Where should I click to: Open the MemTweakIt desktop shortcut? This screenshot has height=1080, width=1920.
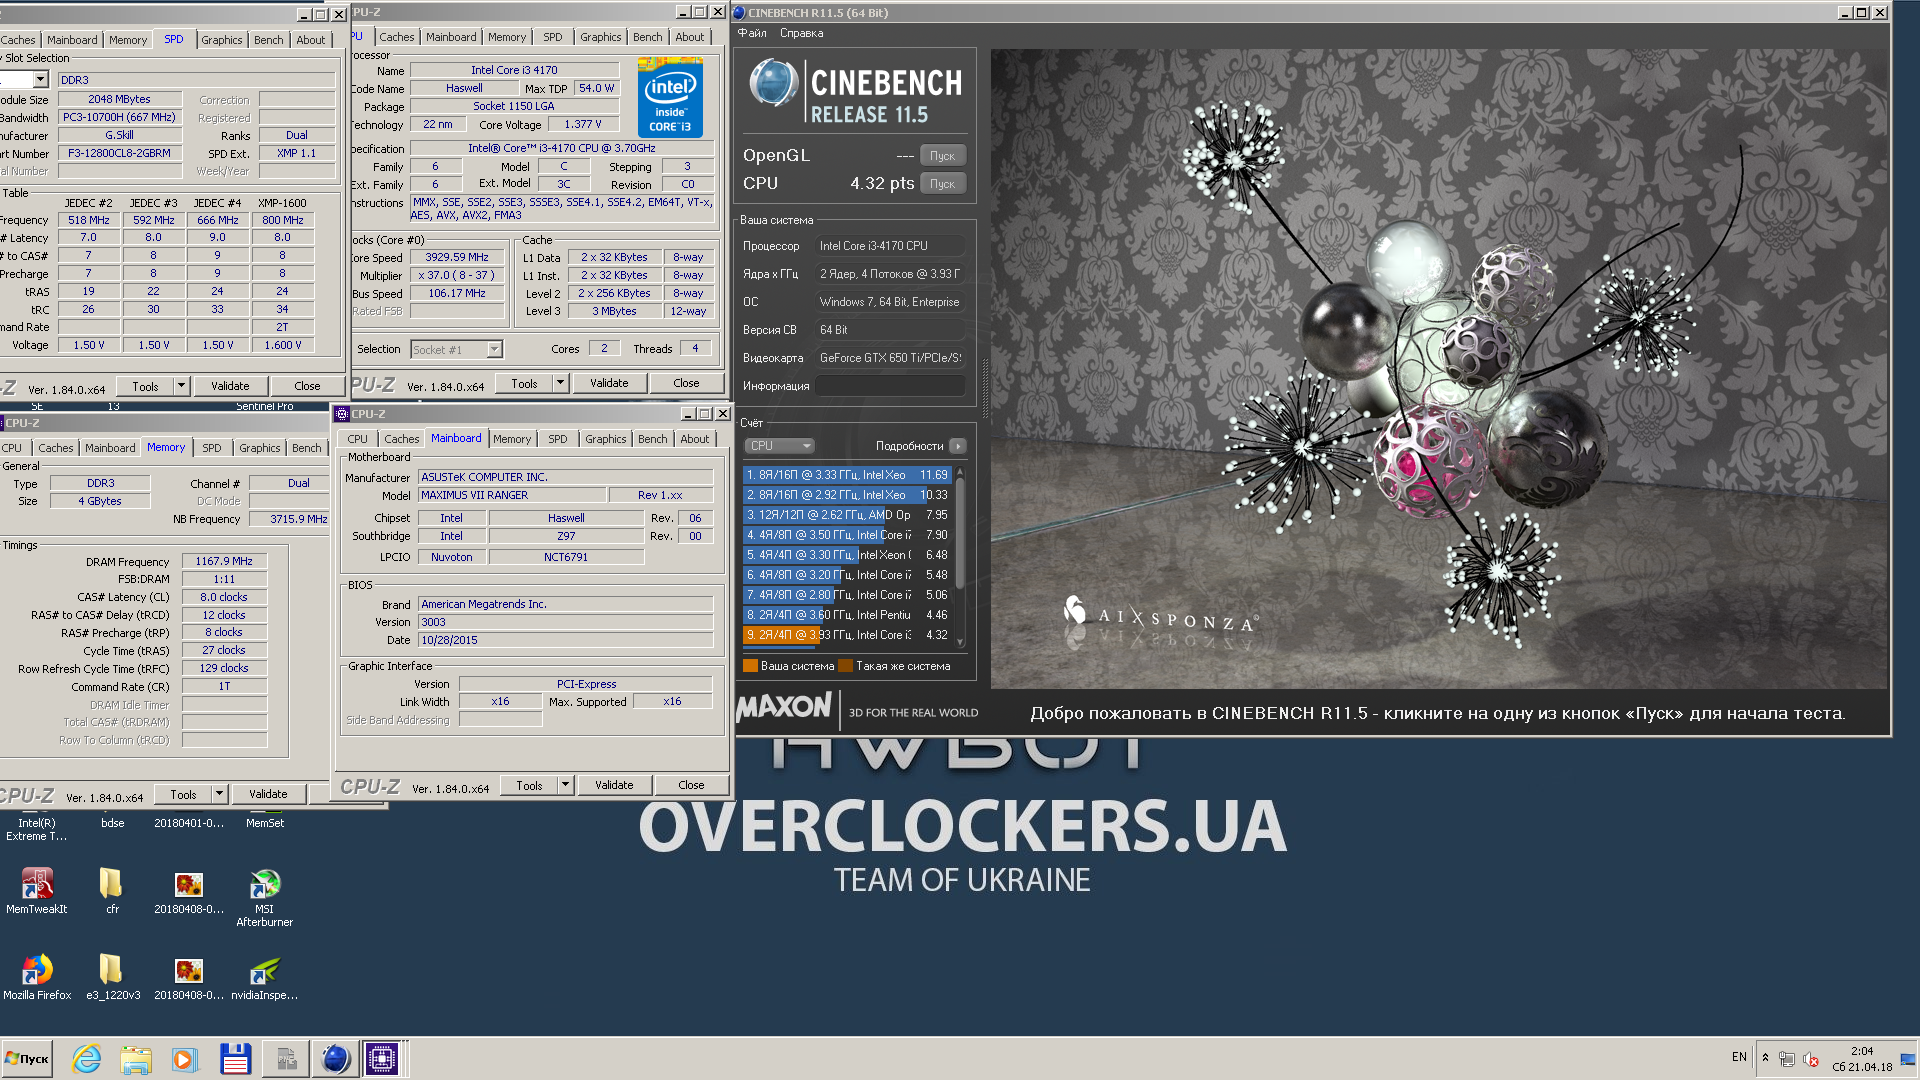[x=37, y=890]
